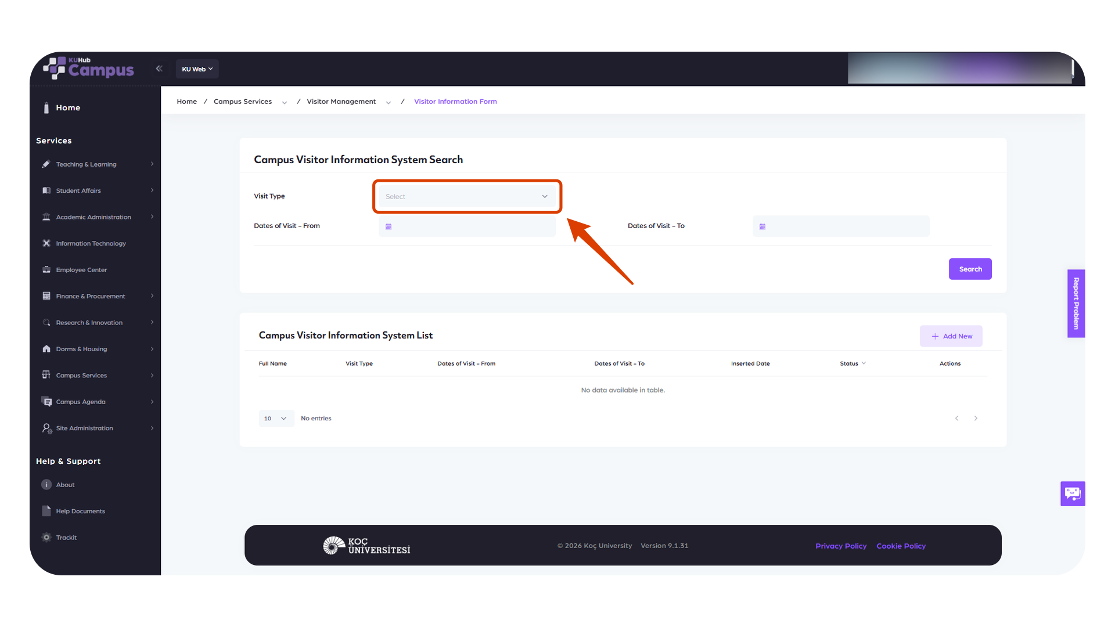
Task: Open the chat support icon
Action: tap(1072, 493)
